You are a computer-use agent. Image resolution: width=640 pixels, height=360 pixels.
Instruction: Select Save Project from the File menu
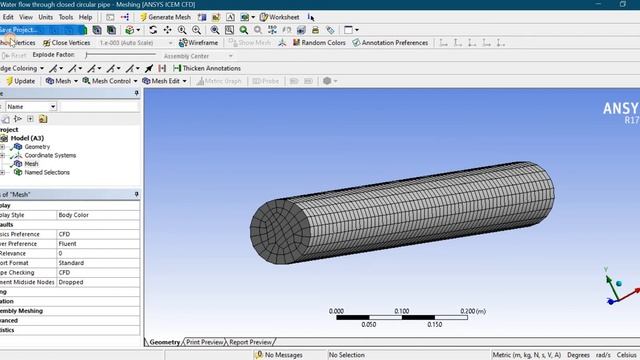(x=43, y=30)
